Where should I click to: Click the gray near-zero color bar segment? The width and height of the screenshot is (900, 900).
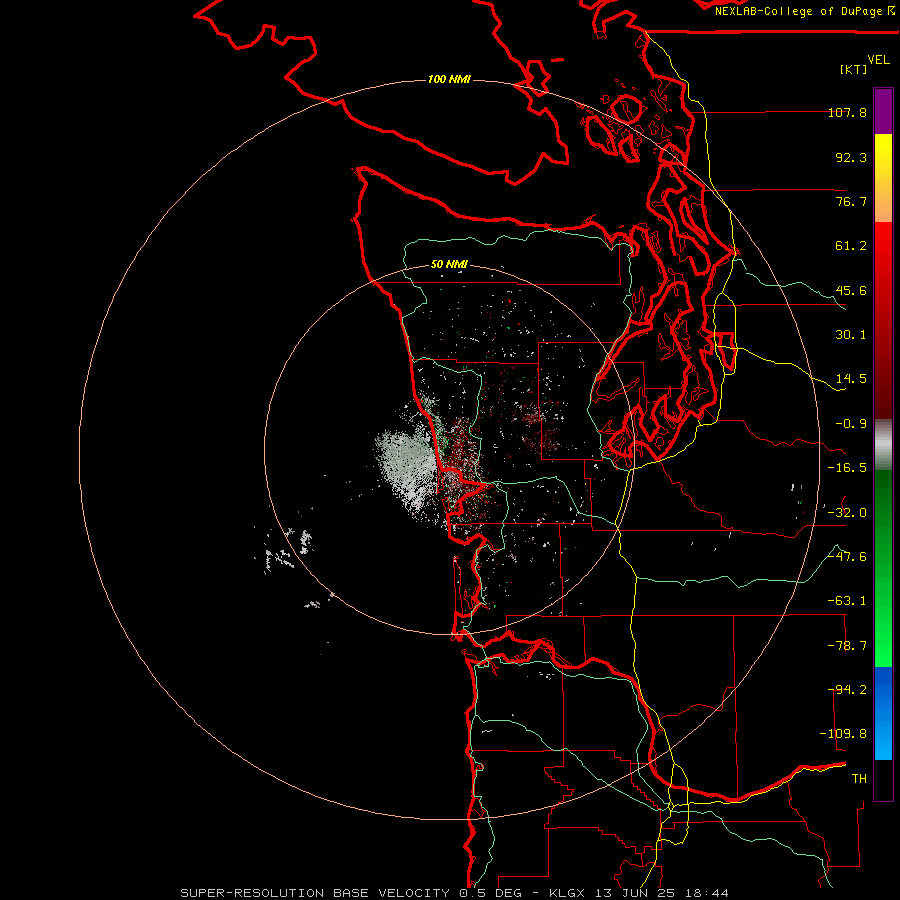click(x=883, y=445)
